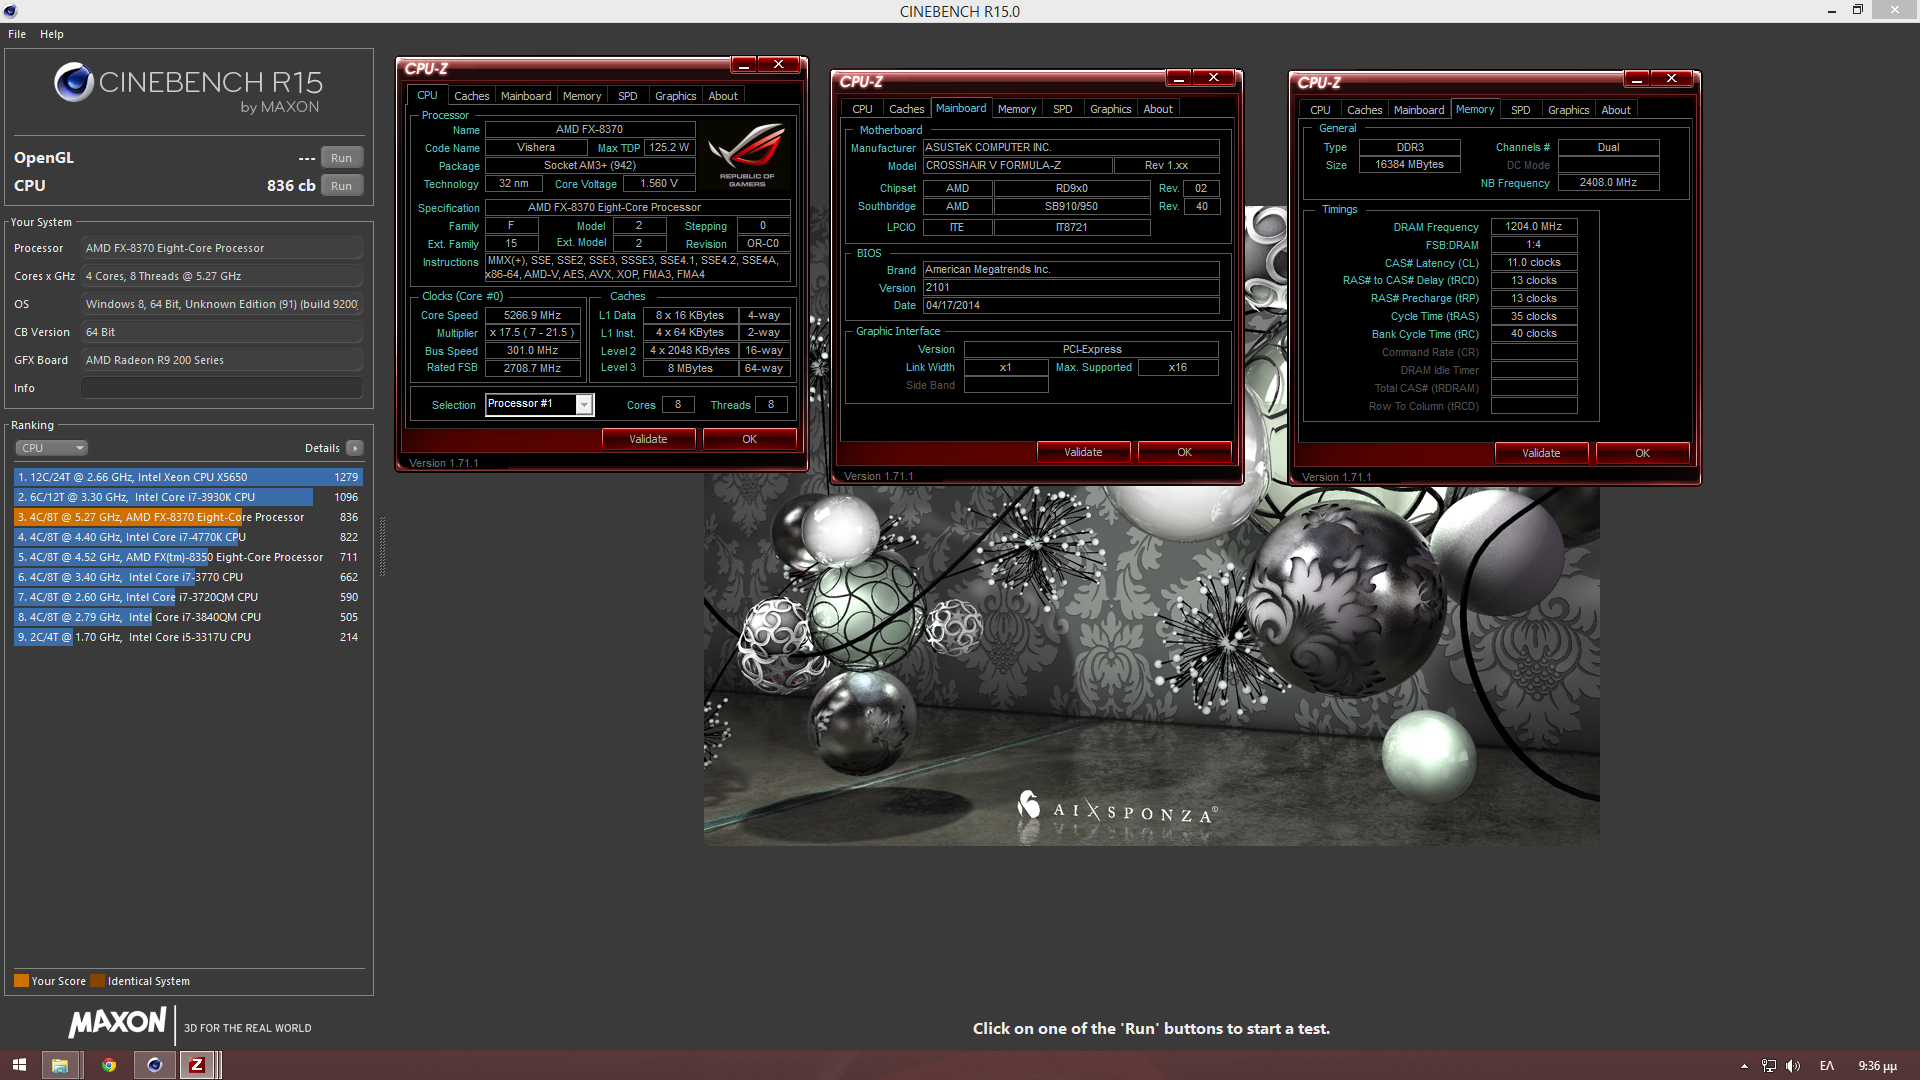Select ranking row Intel Core i7-3770
This screenshot has height=1080, width=1920.
coord(188,577)
